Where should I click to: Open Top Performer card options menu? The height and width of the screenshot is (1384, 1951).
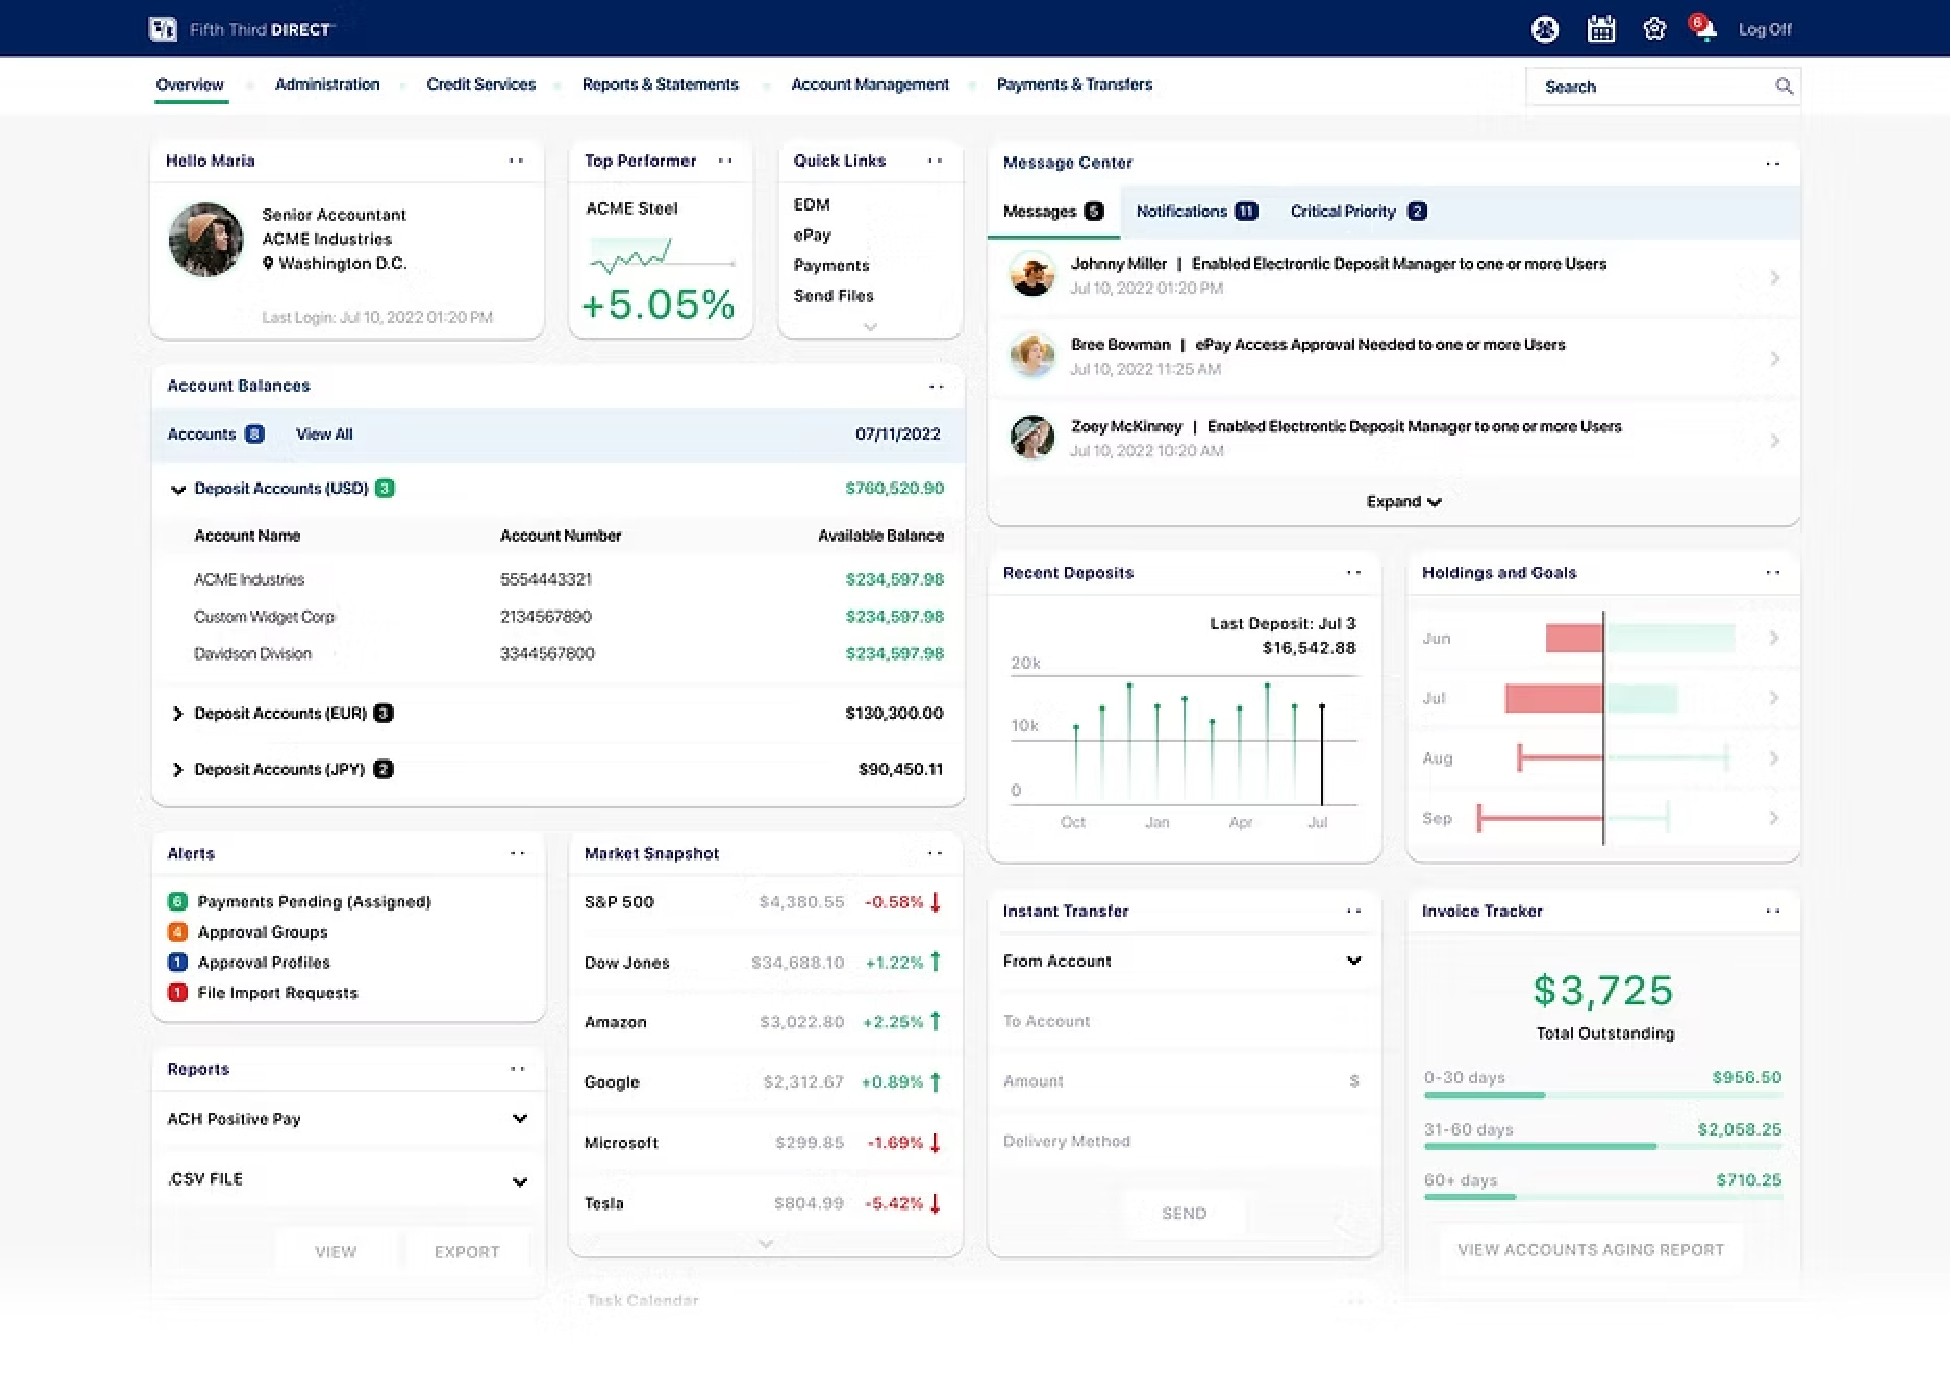pyautogui.click(x=725, y=160)
